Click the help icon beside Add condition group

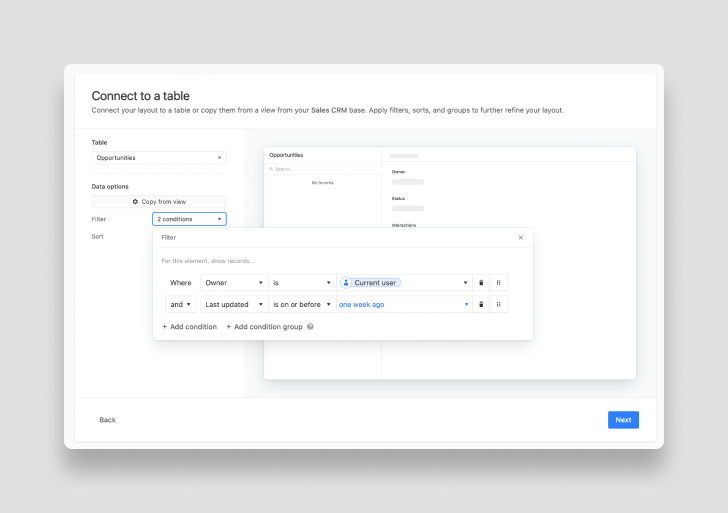click(310, 327)
